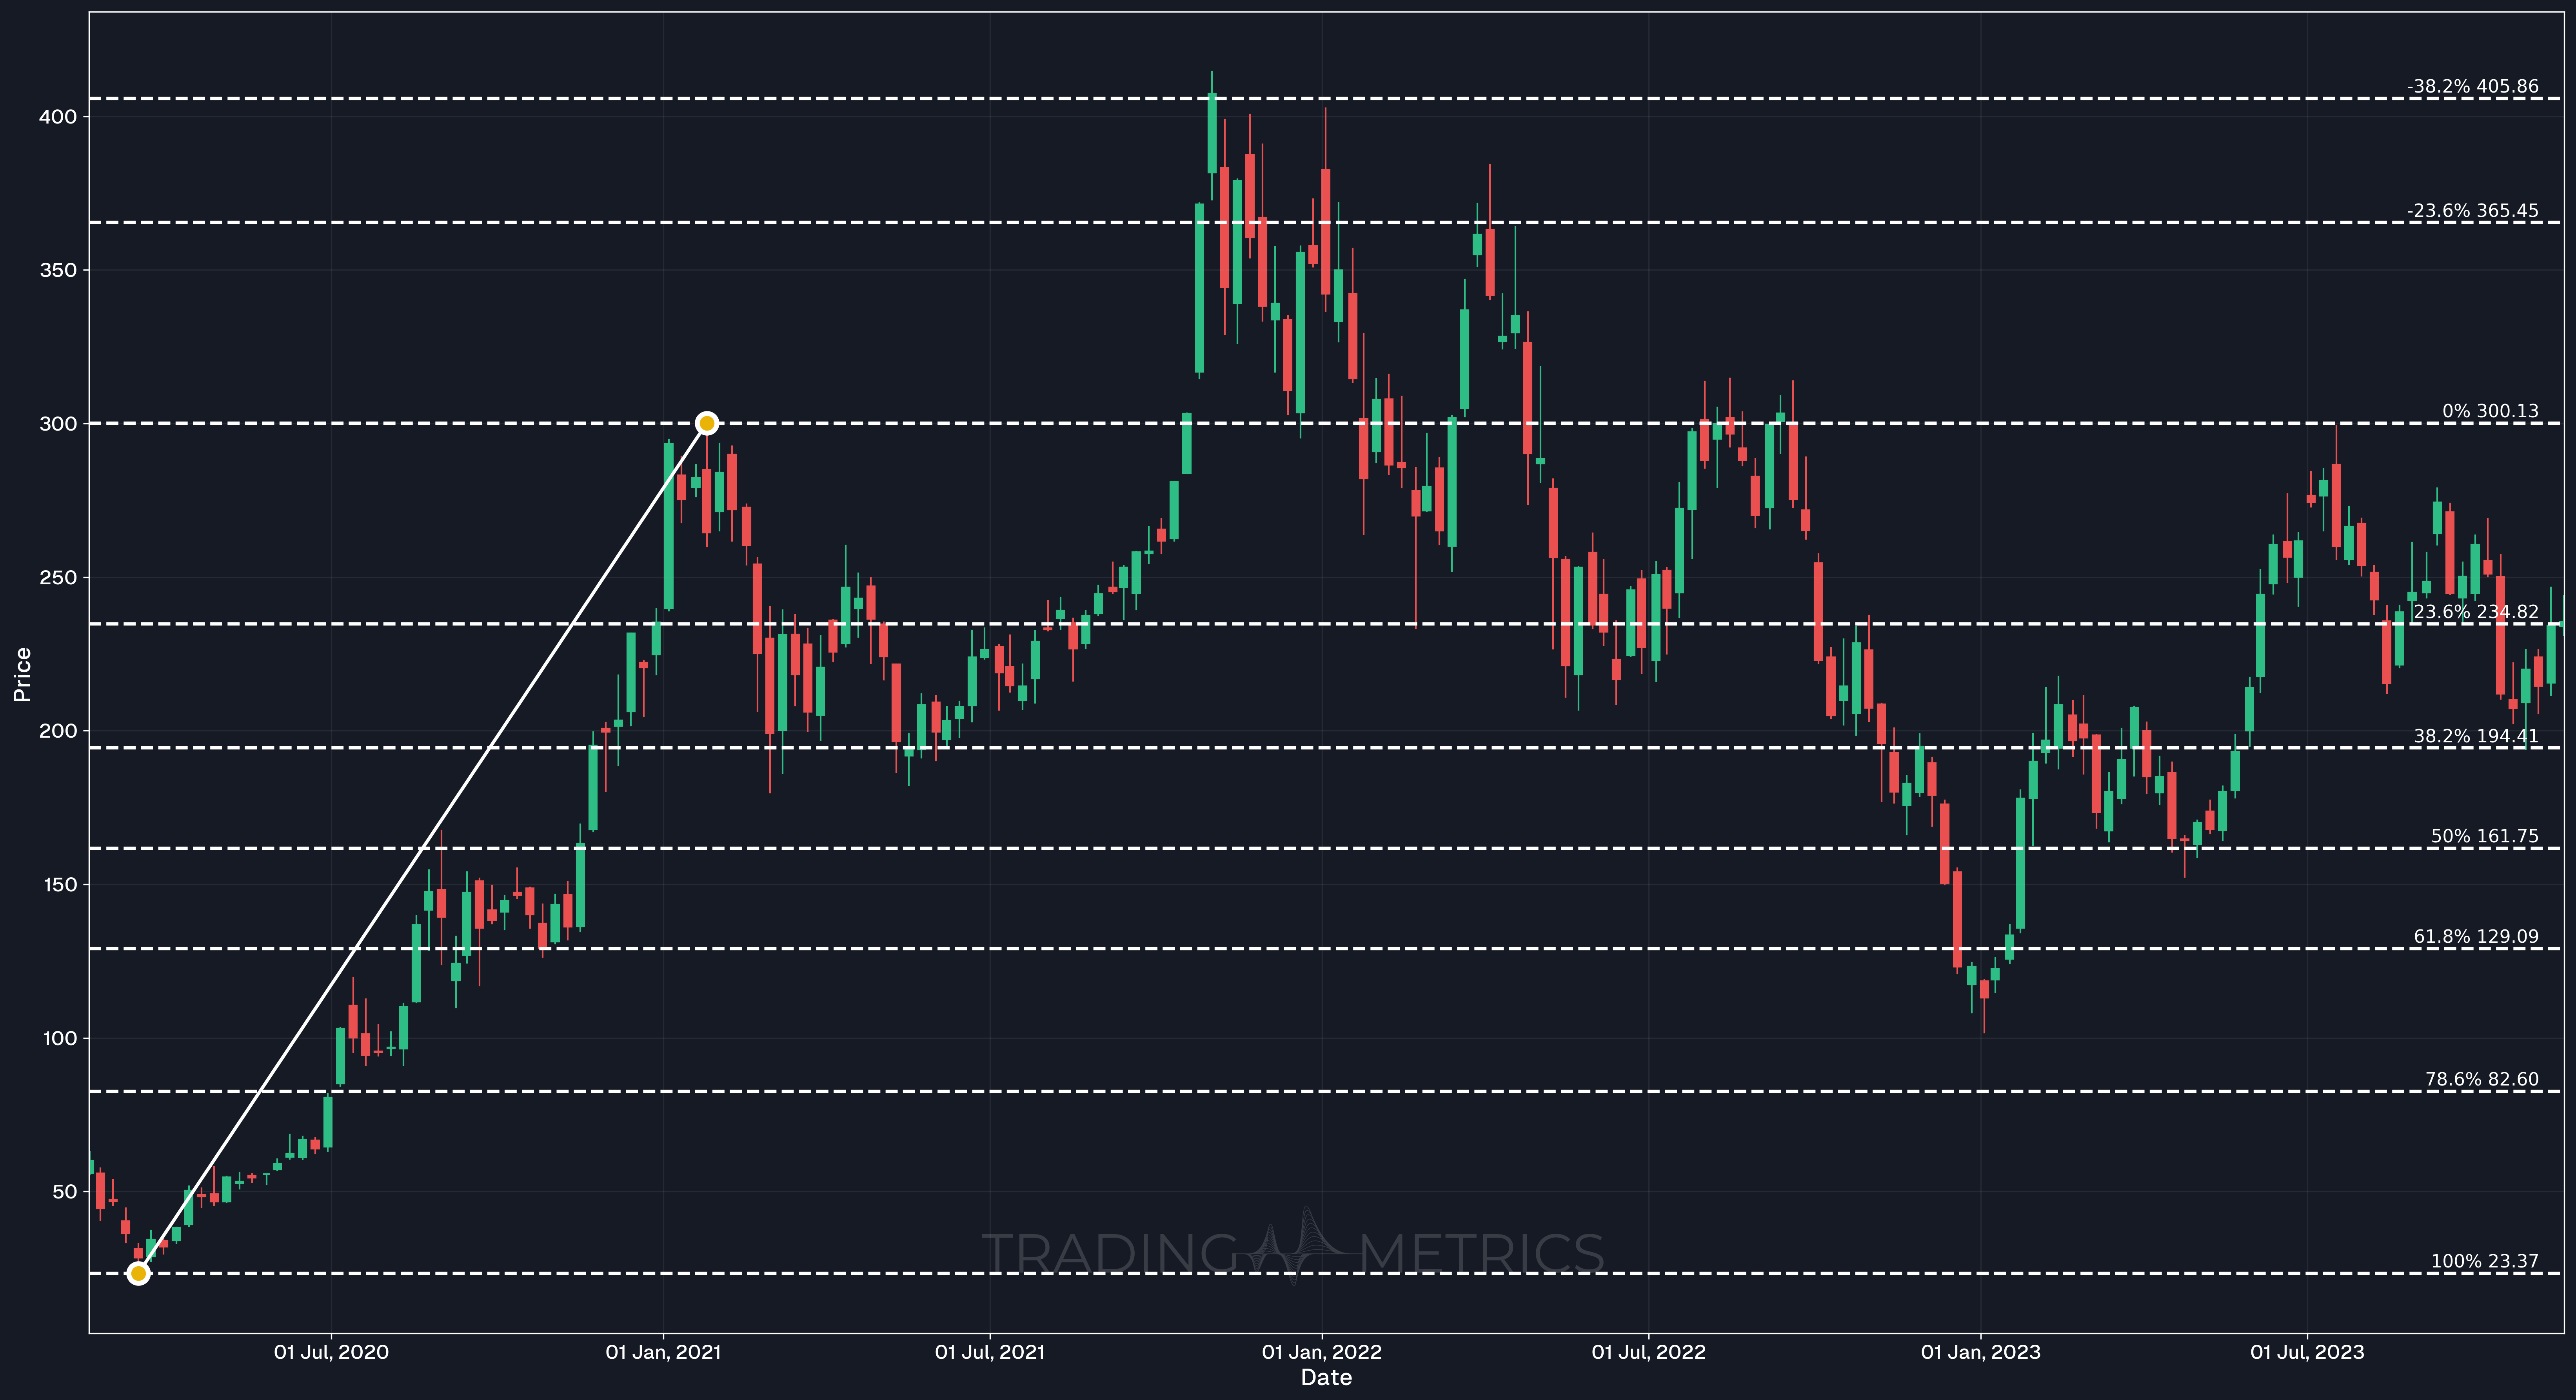The height and width of the screenshot is (1400, 2576).
Task: Click the 'Date' x-axis title
Action: pyautogui.click(x=1326, y=1378)
